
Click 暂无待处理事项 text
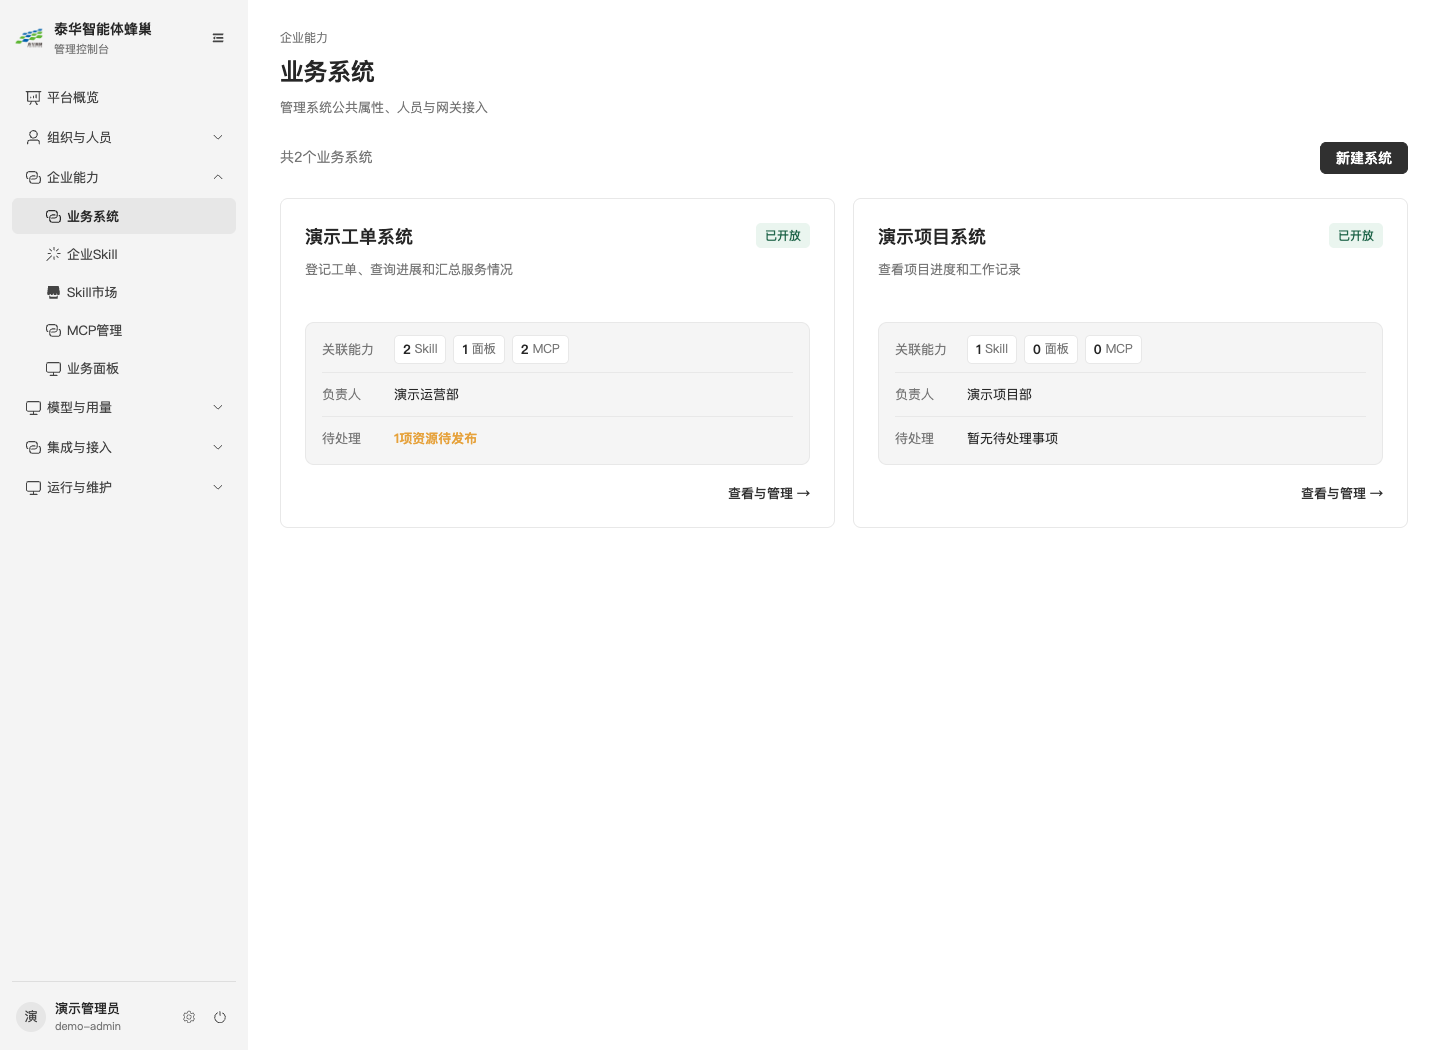click(x=1012, y=438)
